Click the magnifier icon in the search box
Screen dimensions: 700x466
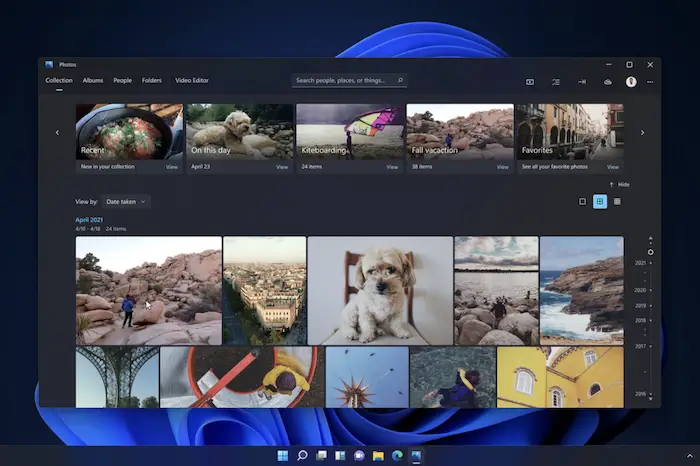coord(400,80)
